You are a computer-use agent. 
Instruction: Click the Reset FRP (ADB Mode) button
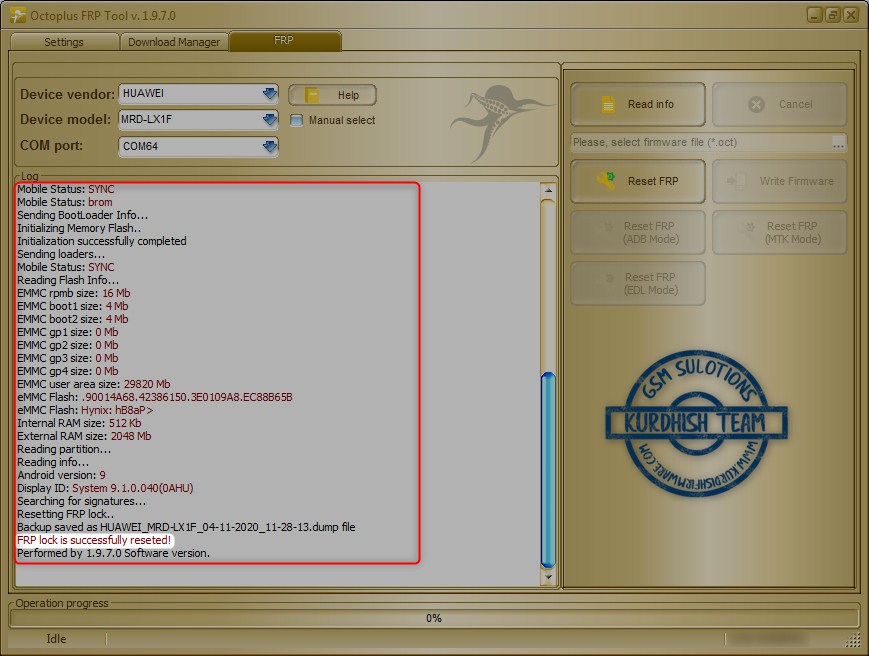coord(638,233)
